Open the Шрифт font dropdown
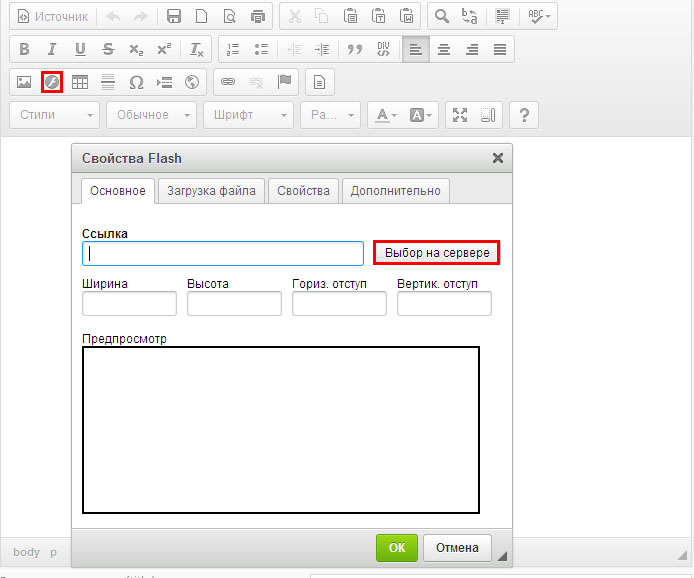 249,115
